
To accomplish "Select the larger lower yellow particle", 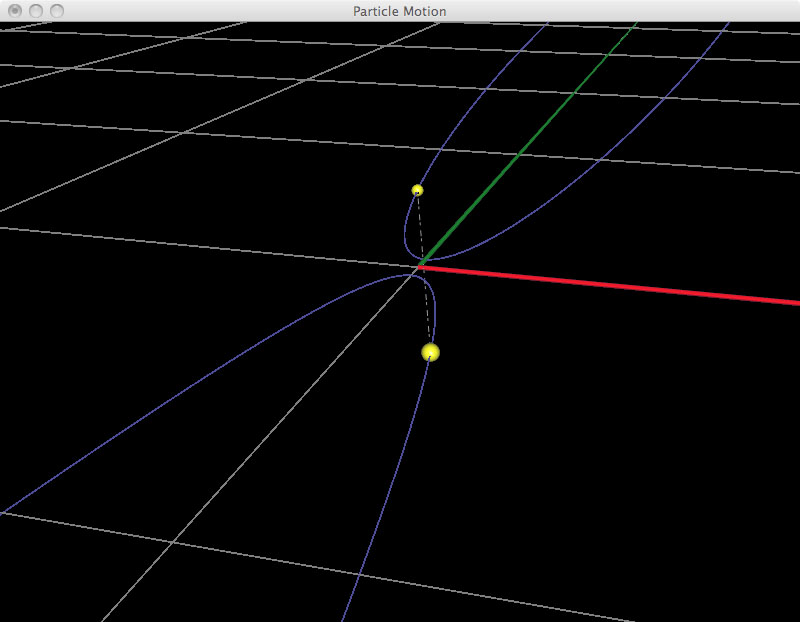I will pos(430,352).
